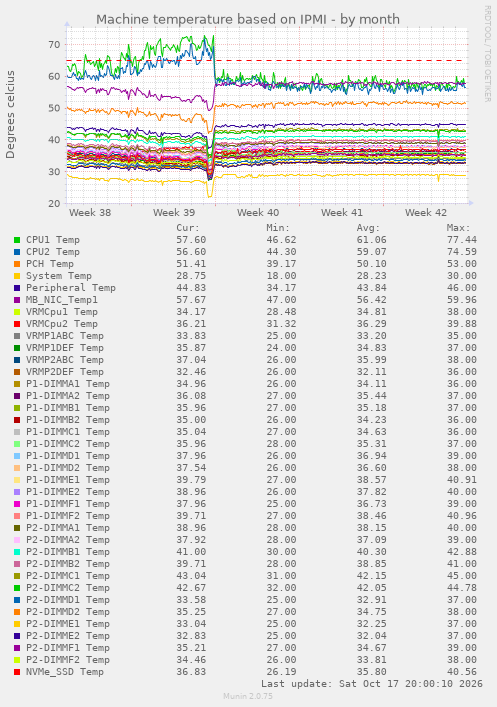497x707 pixels.
Task: Click the 'VRMP2DEF Temp' legend label
Action: click(x=65, y=372)
